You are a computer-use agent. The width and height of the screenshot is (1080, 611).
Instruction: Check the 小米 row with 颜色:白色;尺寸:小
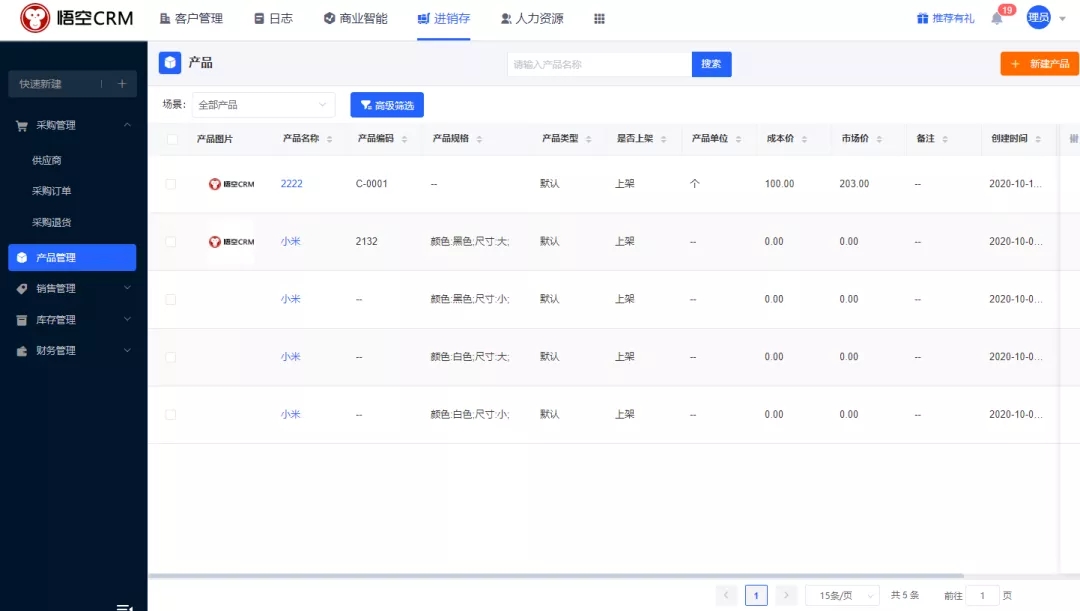pyautogui.click(x=171, y=415)
